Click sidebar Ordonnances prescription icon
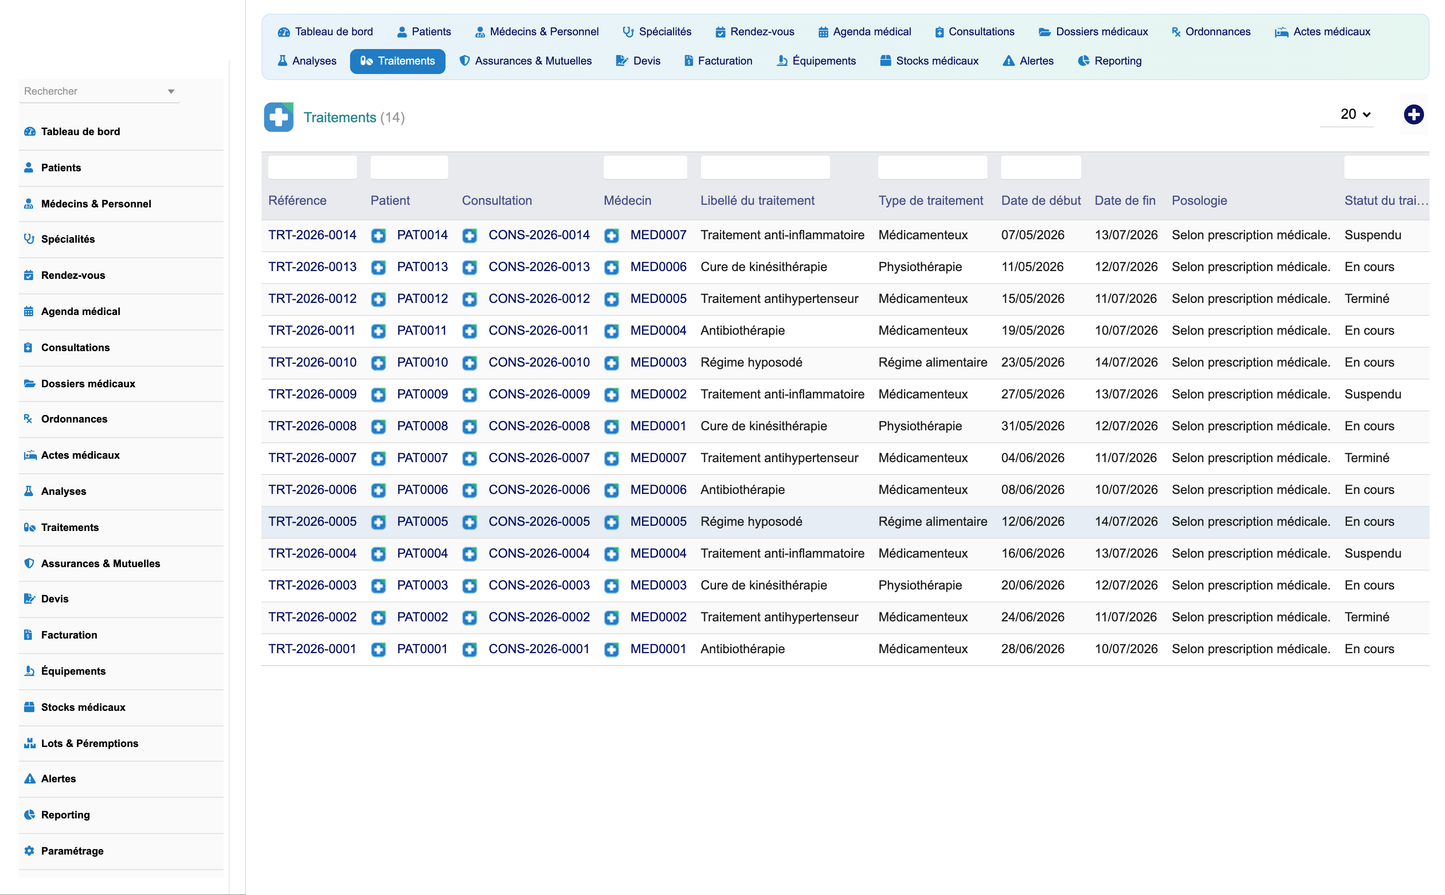 coord(29,419)
